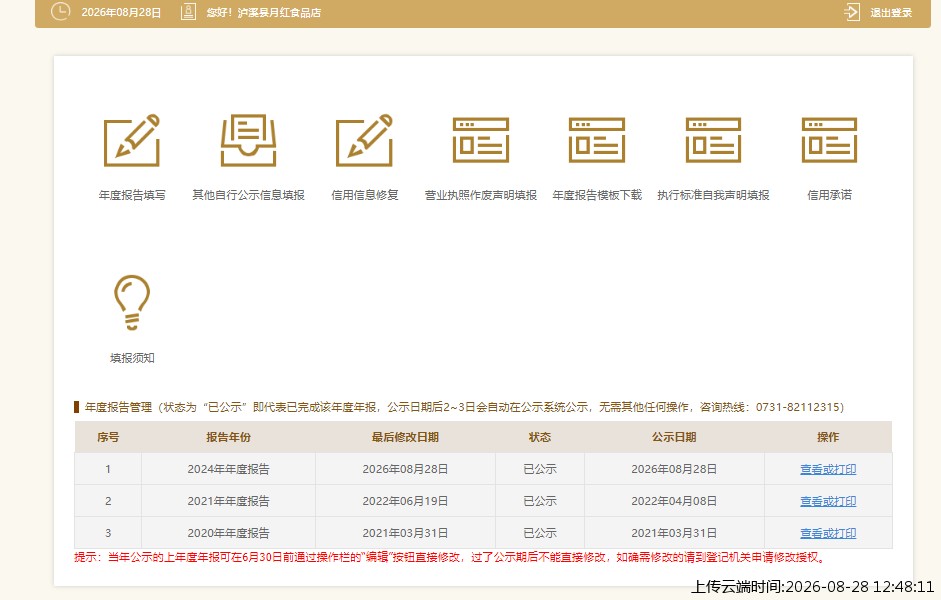Click 信用信息修复 label
The height and width of the screenshot is (600, 941).
point(365,195)
